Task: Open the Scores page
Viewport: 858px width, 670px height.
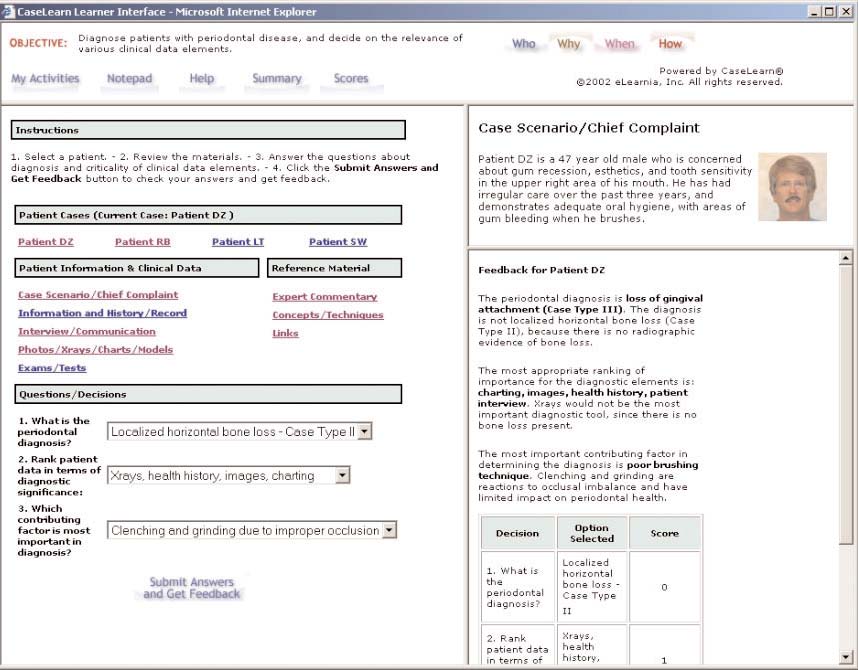Action: [350, 79]
